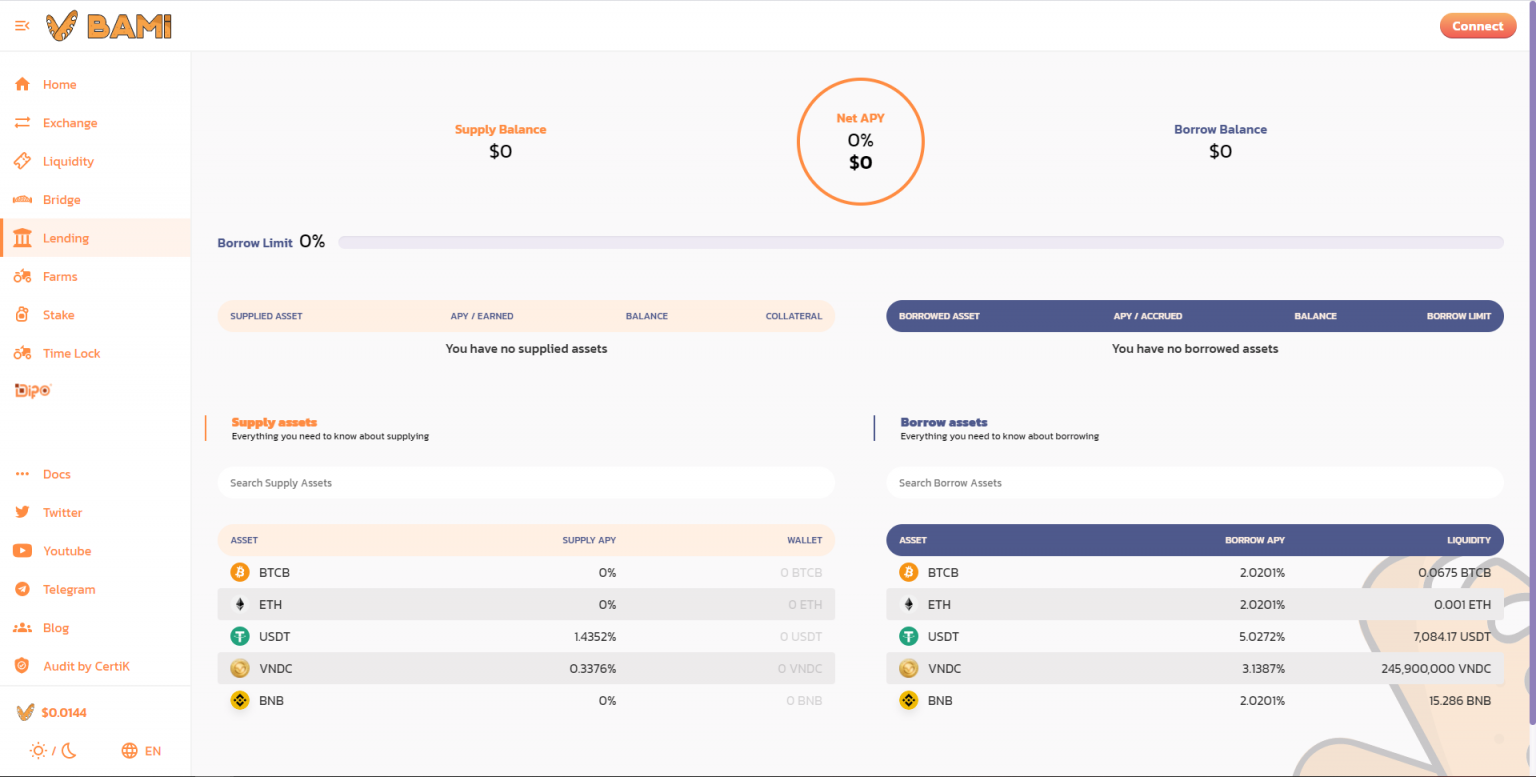Go to the Exchange page
1536x777 pixels.
(x=95, y=123)
